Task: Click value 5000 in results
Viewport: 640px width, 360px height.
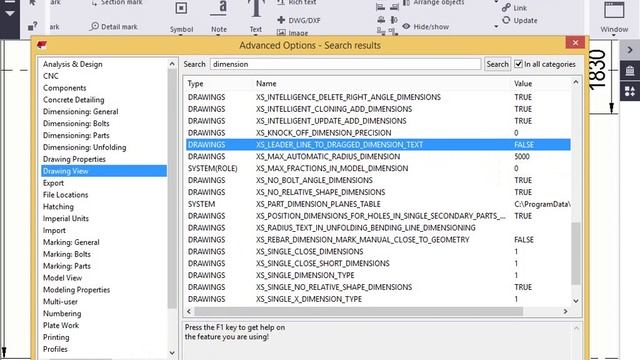Action: click(522, 156)
